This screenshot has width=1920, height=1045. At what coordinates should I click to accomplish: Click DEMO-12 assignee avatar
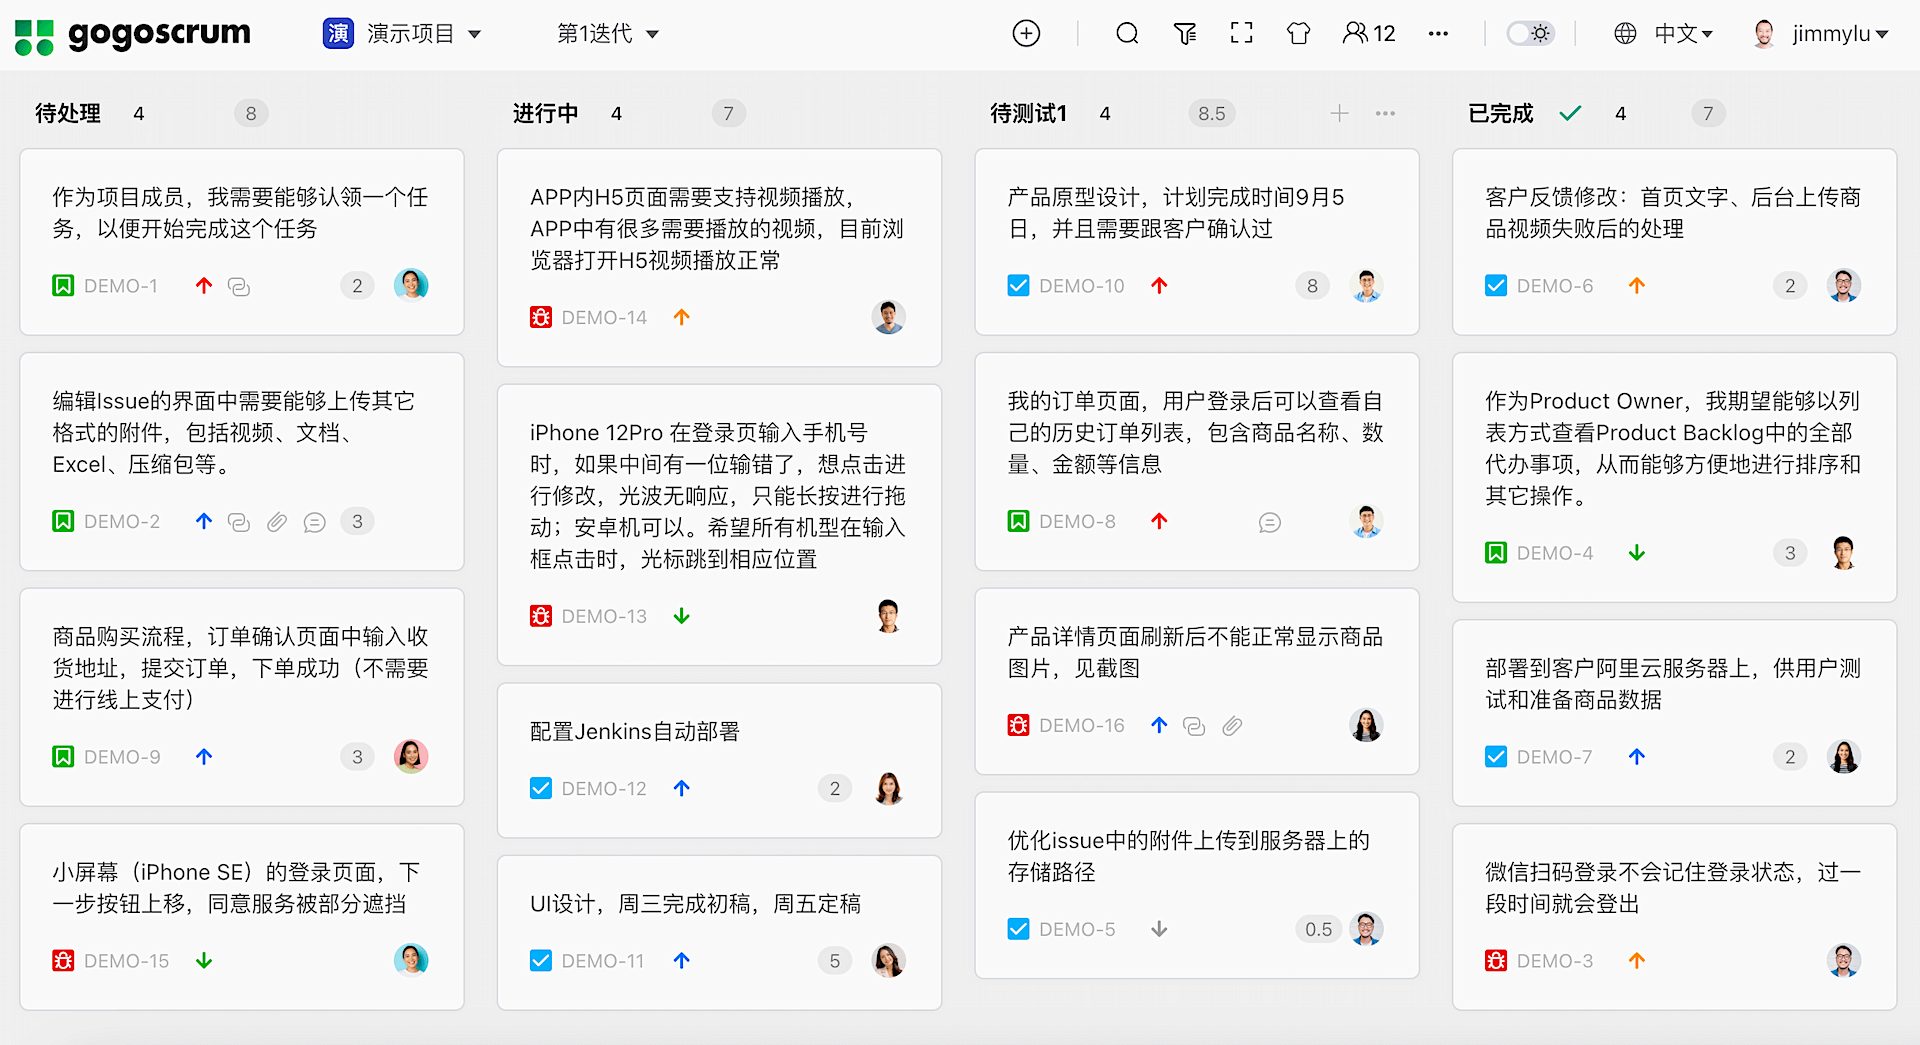[888, 788]
